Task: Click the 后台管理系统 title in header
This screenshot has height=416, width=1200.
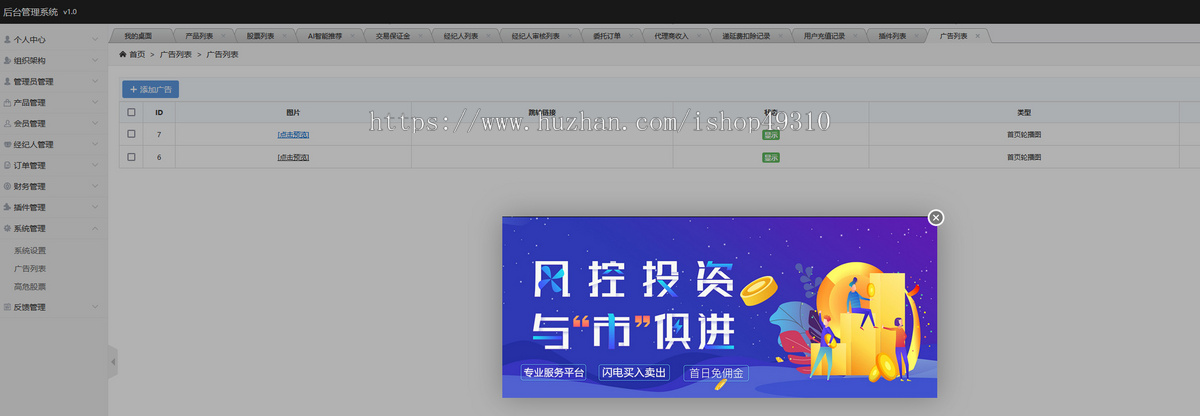Action: tap(31, 11)
